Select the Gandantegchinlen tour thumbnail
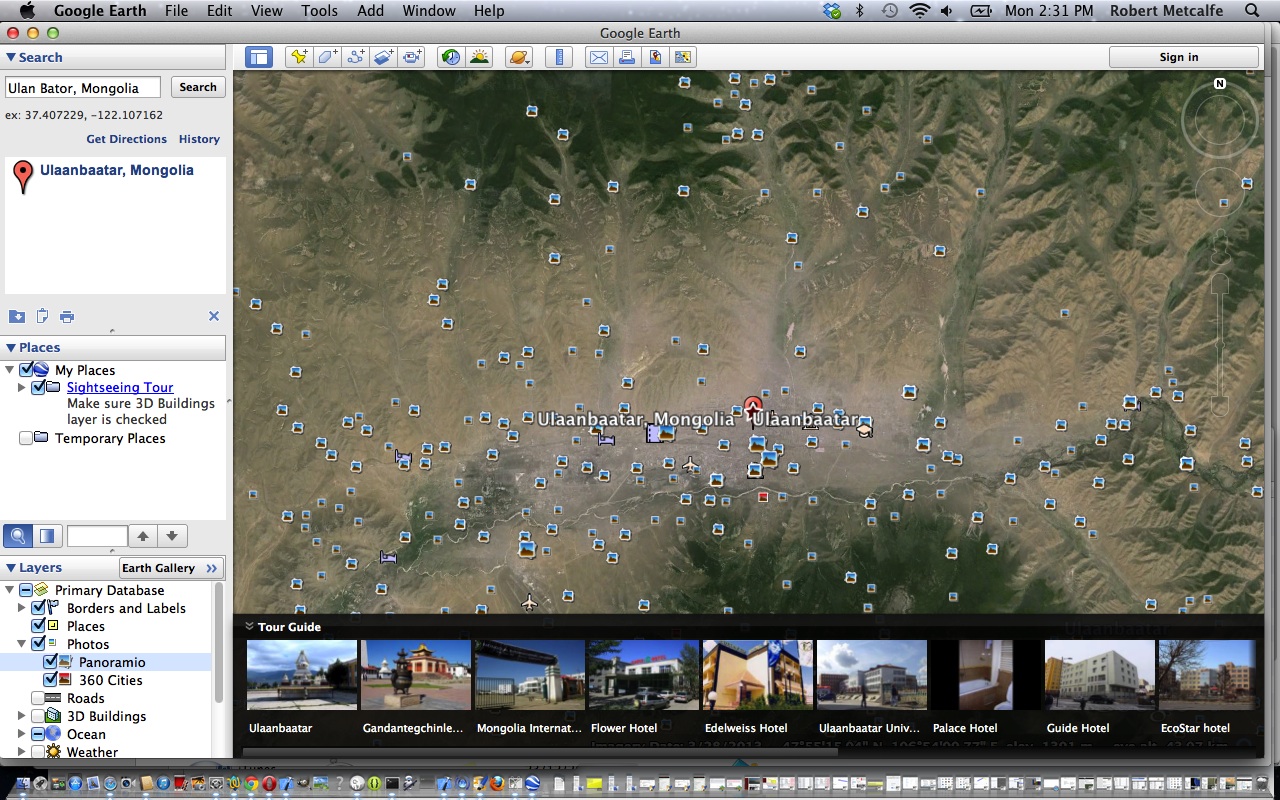This screenshot has height=800, width=1280. (415, 675)
